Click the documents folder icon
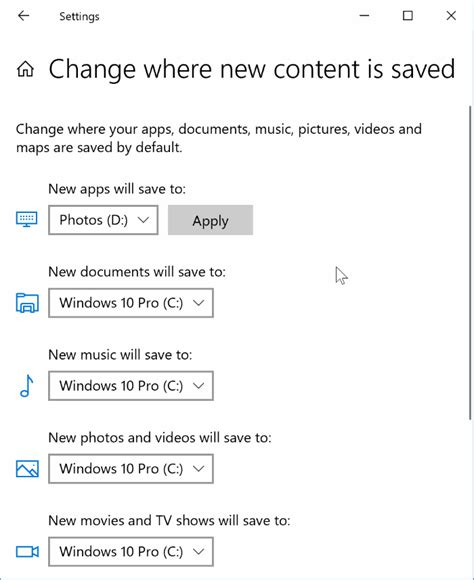This screenshot has width=474, height=580. pos(27,303)
